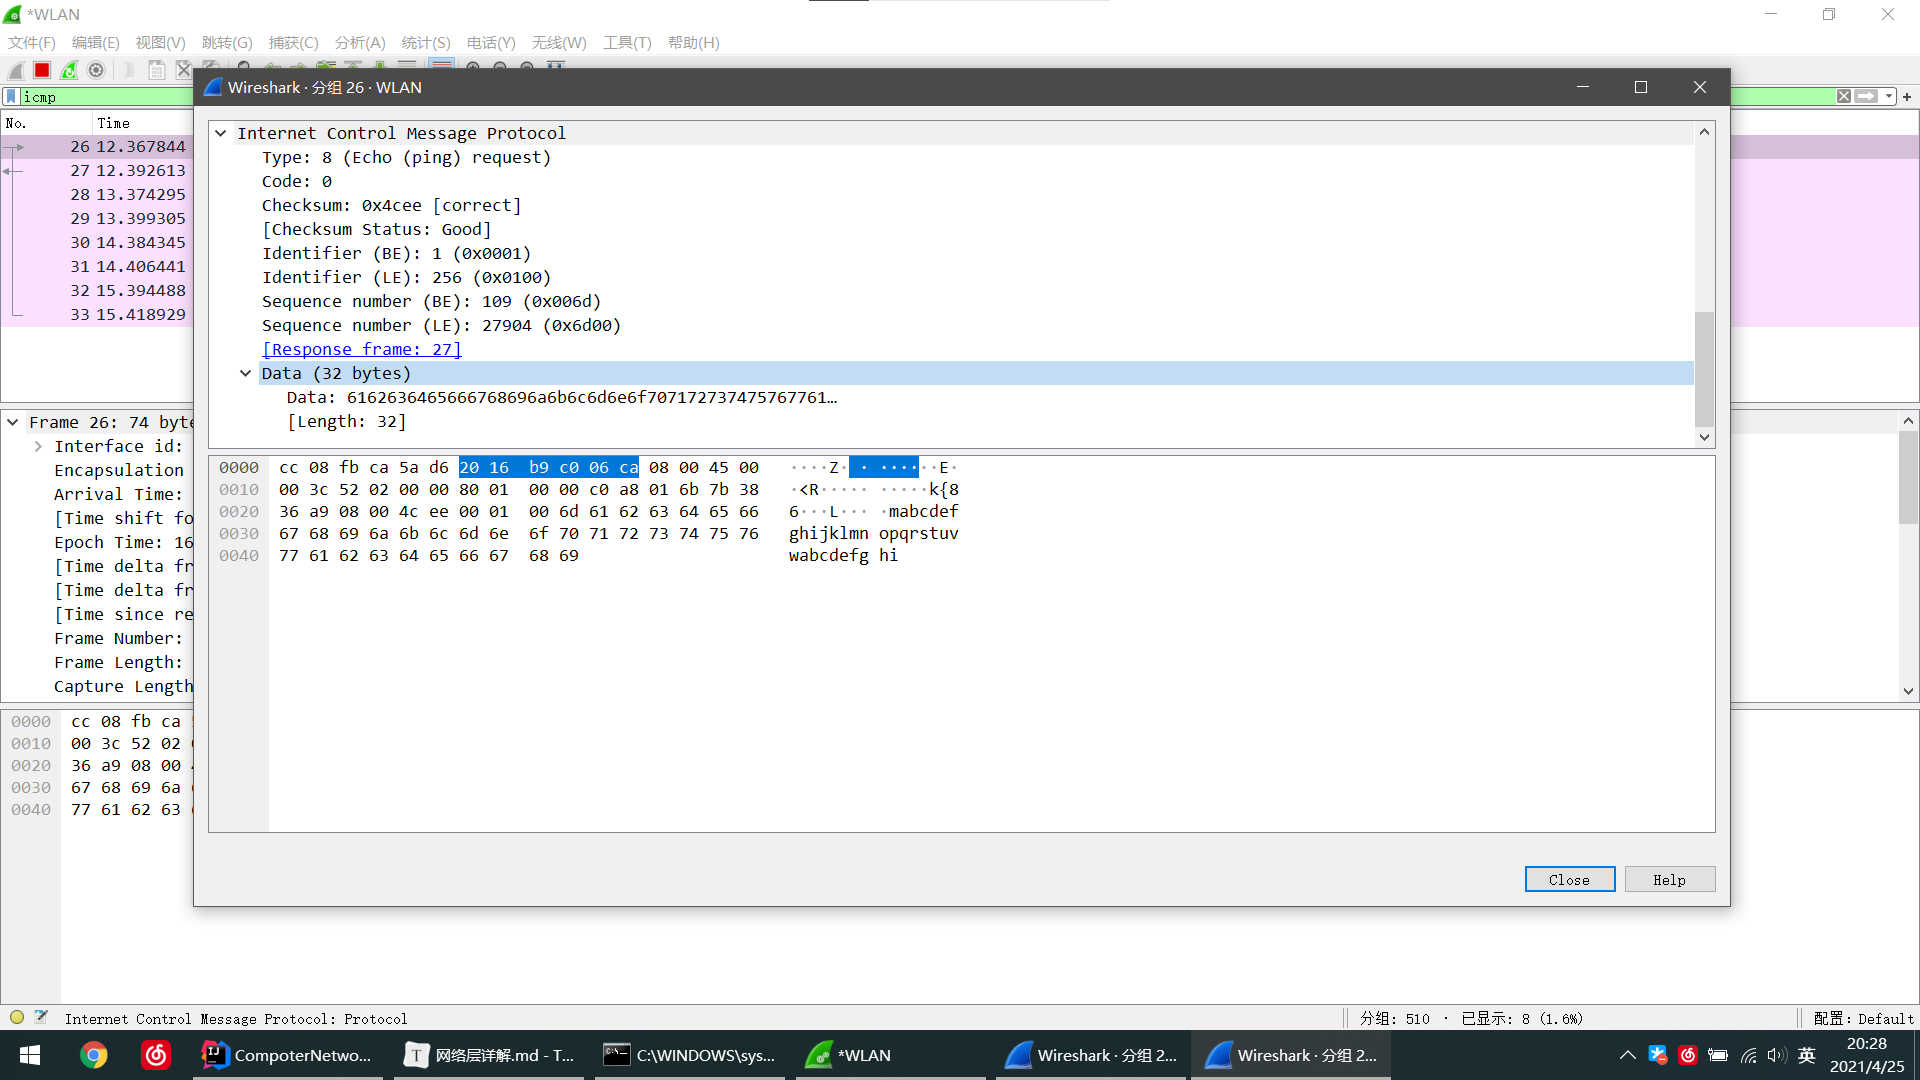Viewport: 1920px width, 1080px height.
Task: Open capture options gear icon
Action: (x=96, y=70)
